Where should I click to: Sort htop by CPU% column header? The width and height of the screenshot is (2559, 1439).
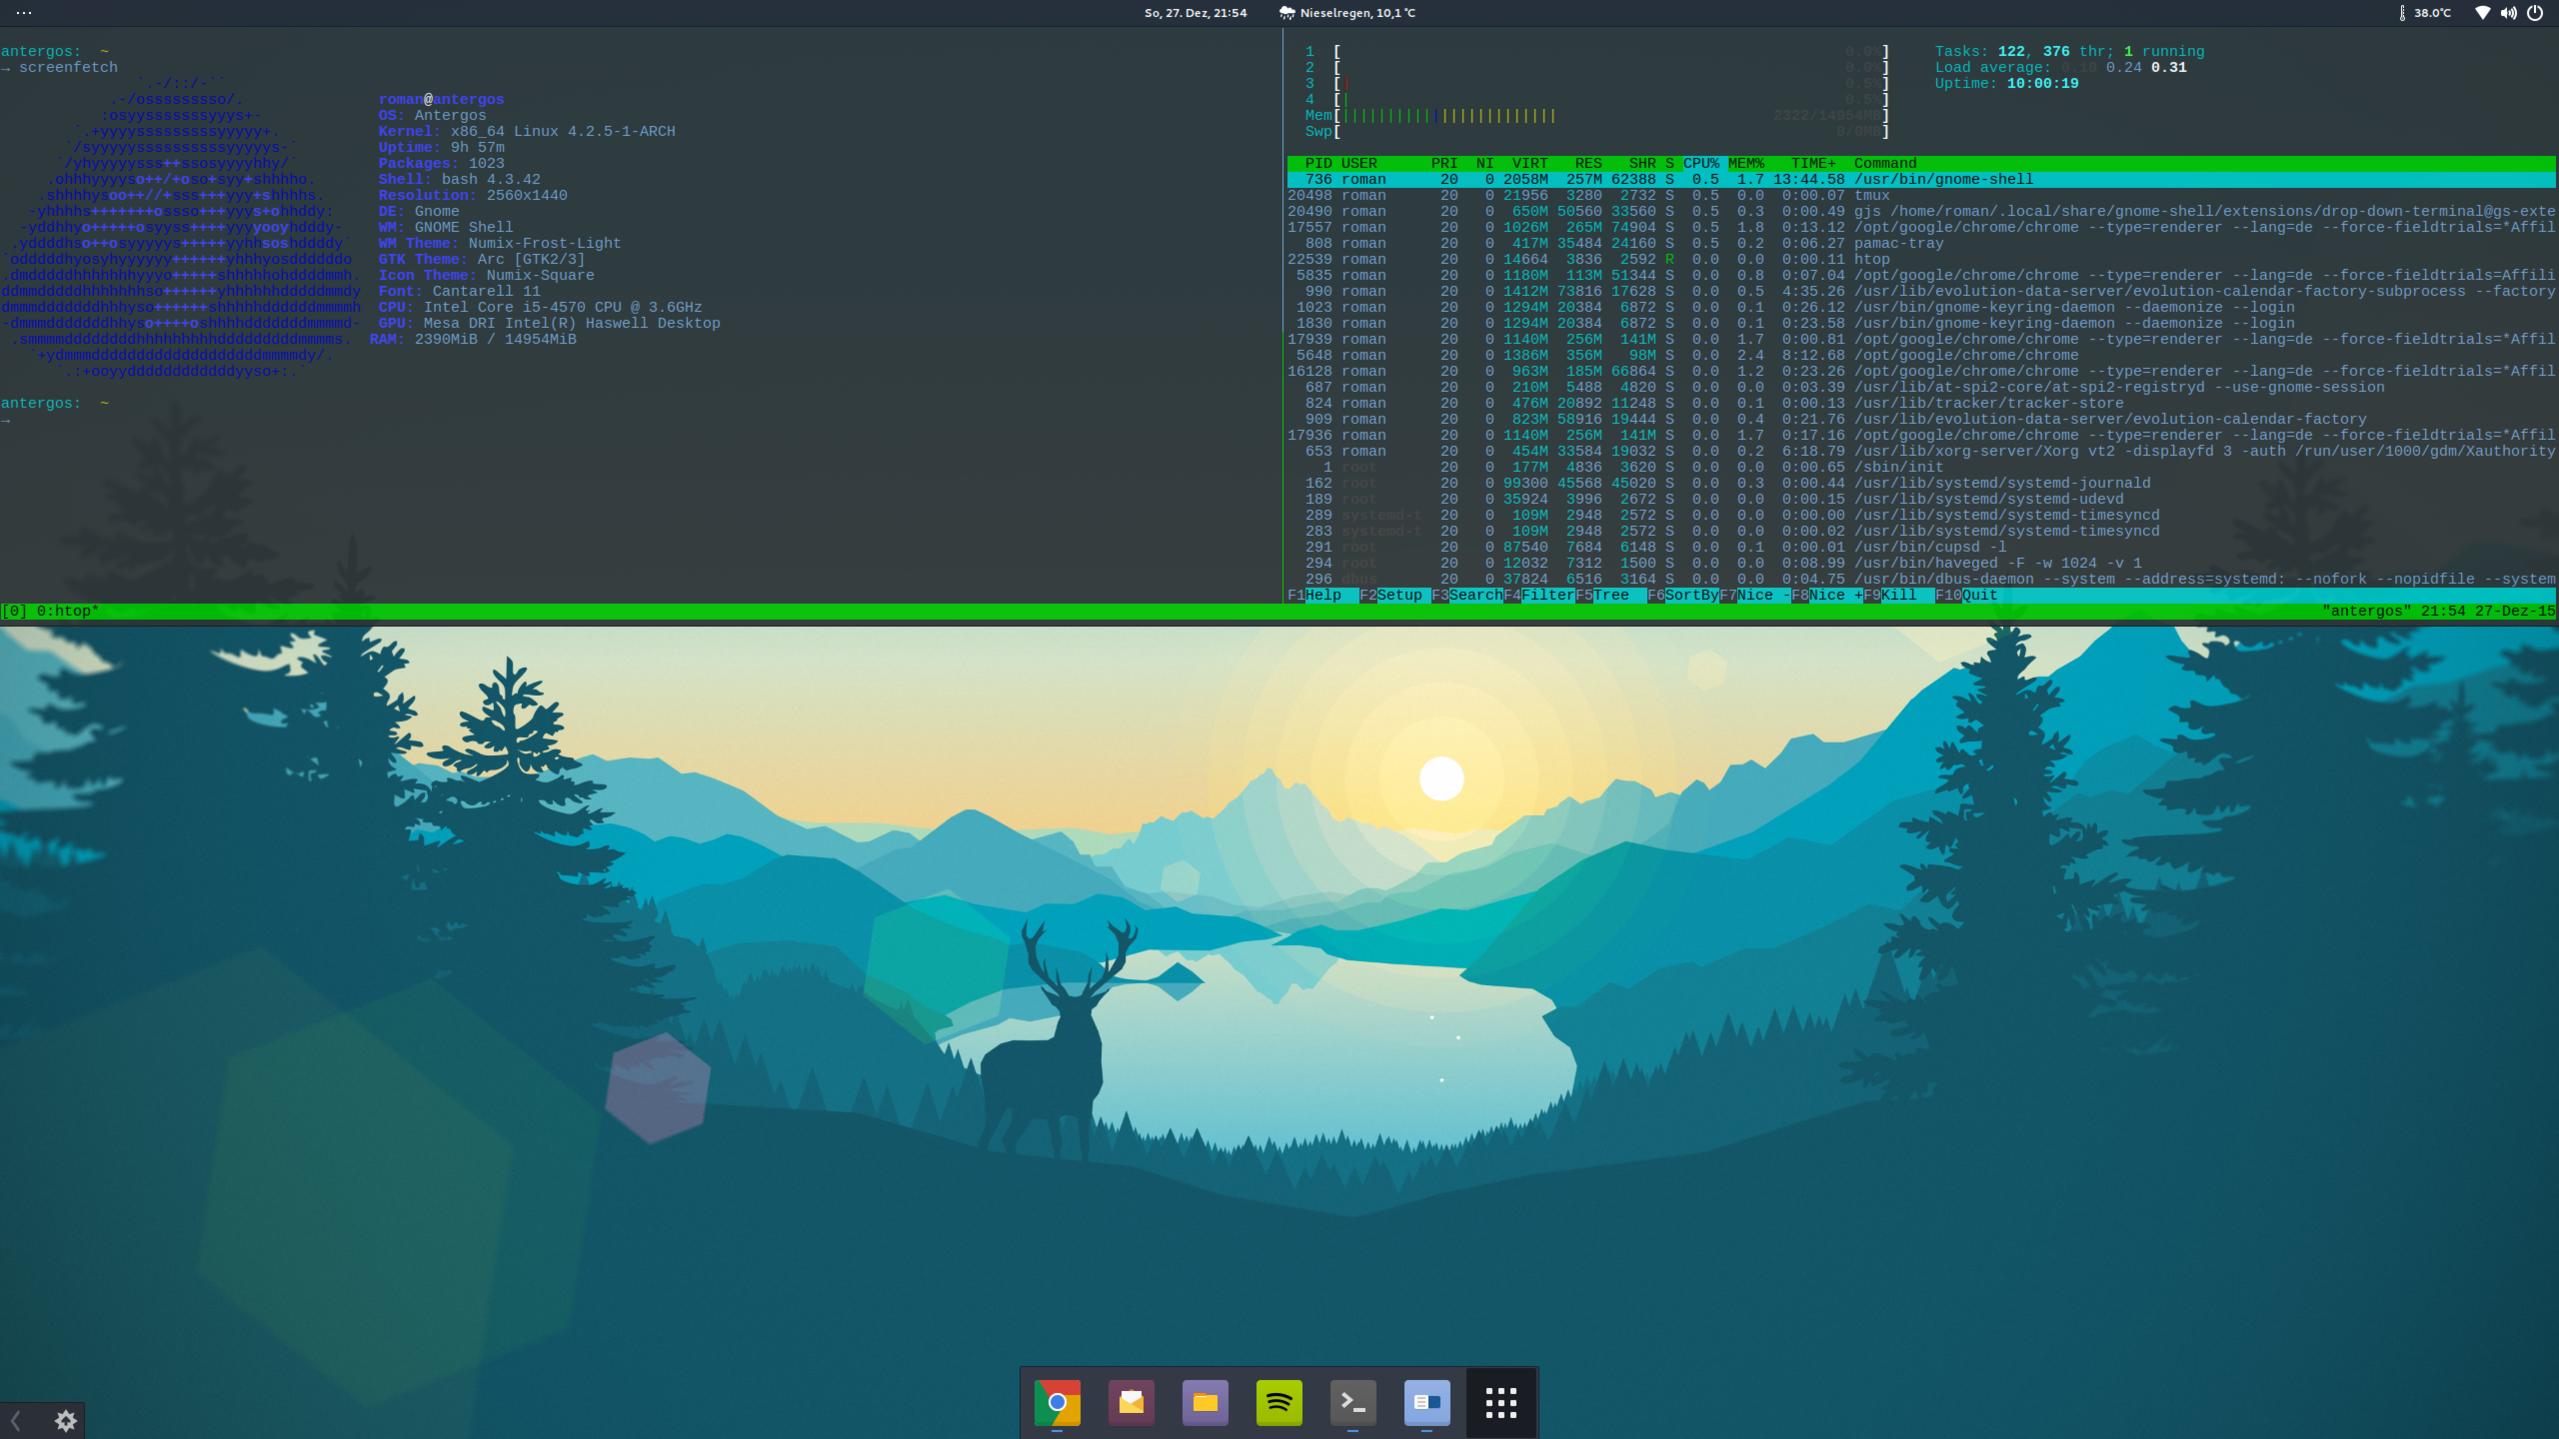[x=1700, y=163]
